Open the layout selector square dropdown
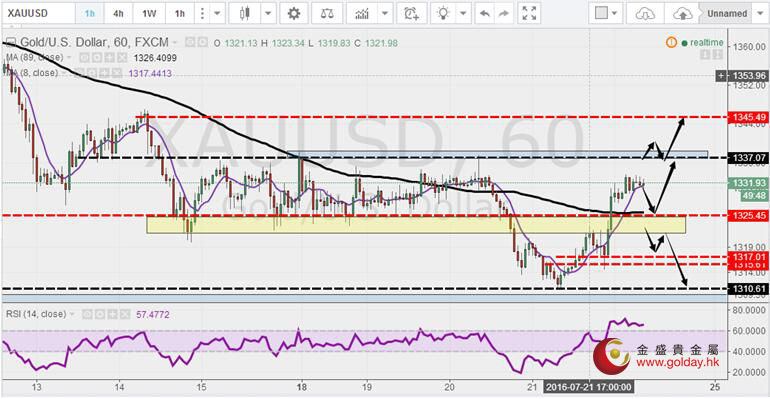The image size is (770, 399). (606, 13)
